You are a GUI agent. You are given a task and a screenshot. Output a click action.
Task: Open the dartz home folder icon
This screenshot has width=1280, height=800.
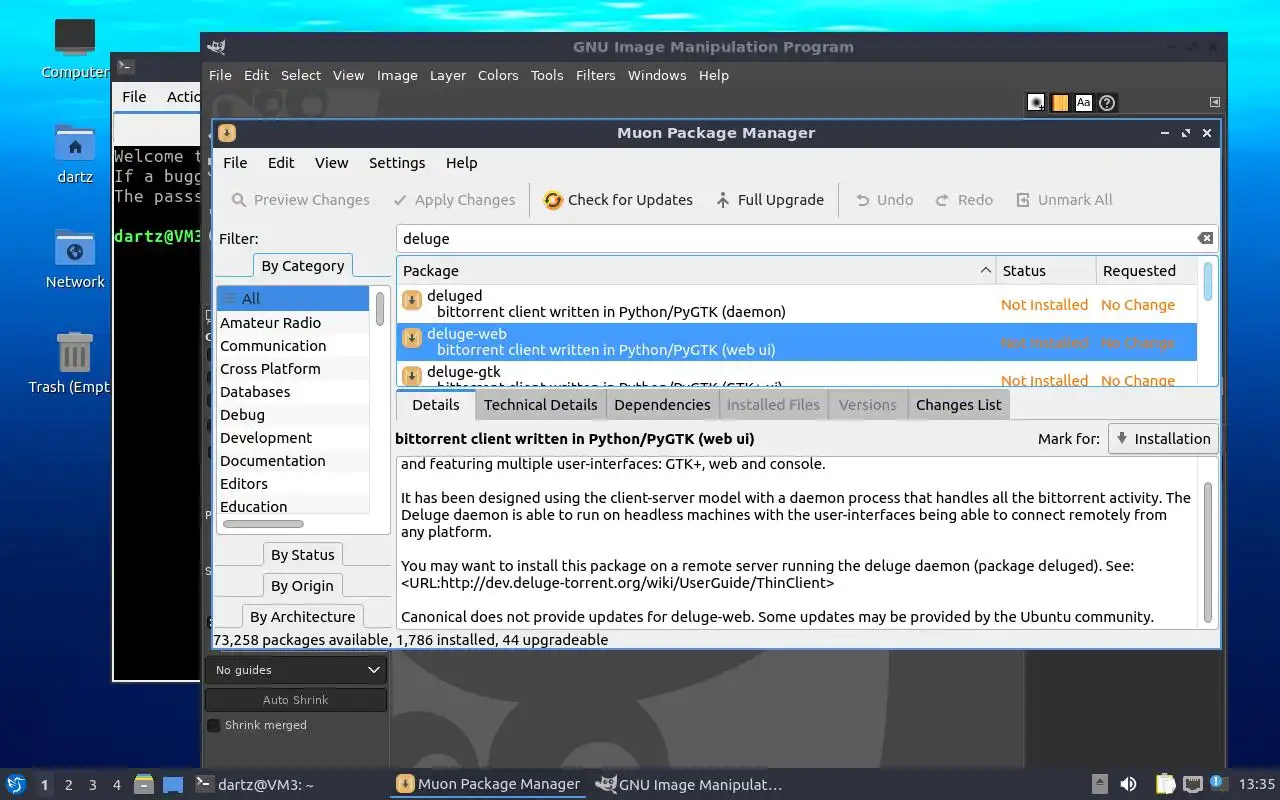75,154
